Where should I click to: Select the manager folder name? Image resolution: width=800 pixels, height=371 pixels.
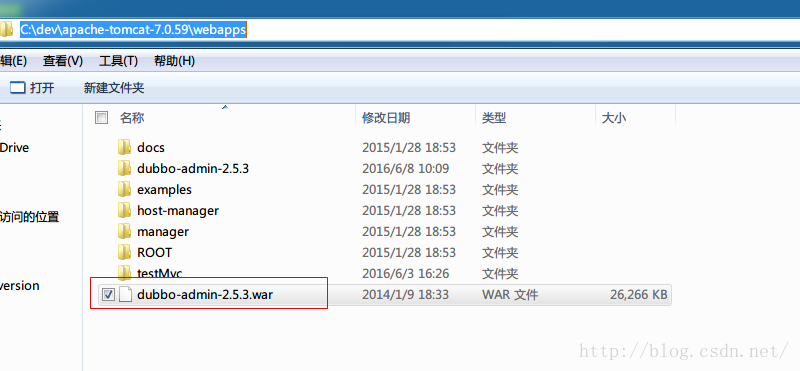point(163,232)
